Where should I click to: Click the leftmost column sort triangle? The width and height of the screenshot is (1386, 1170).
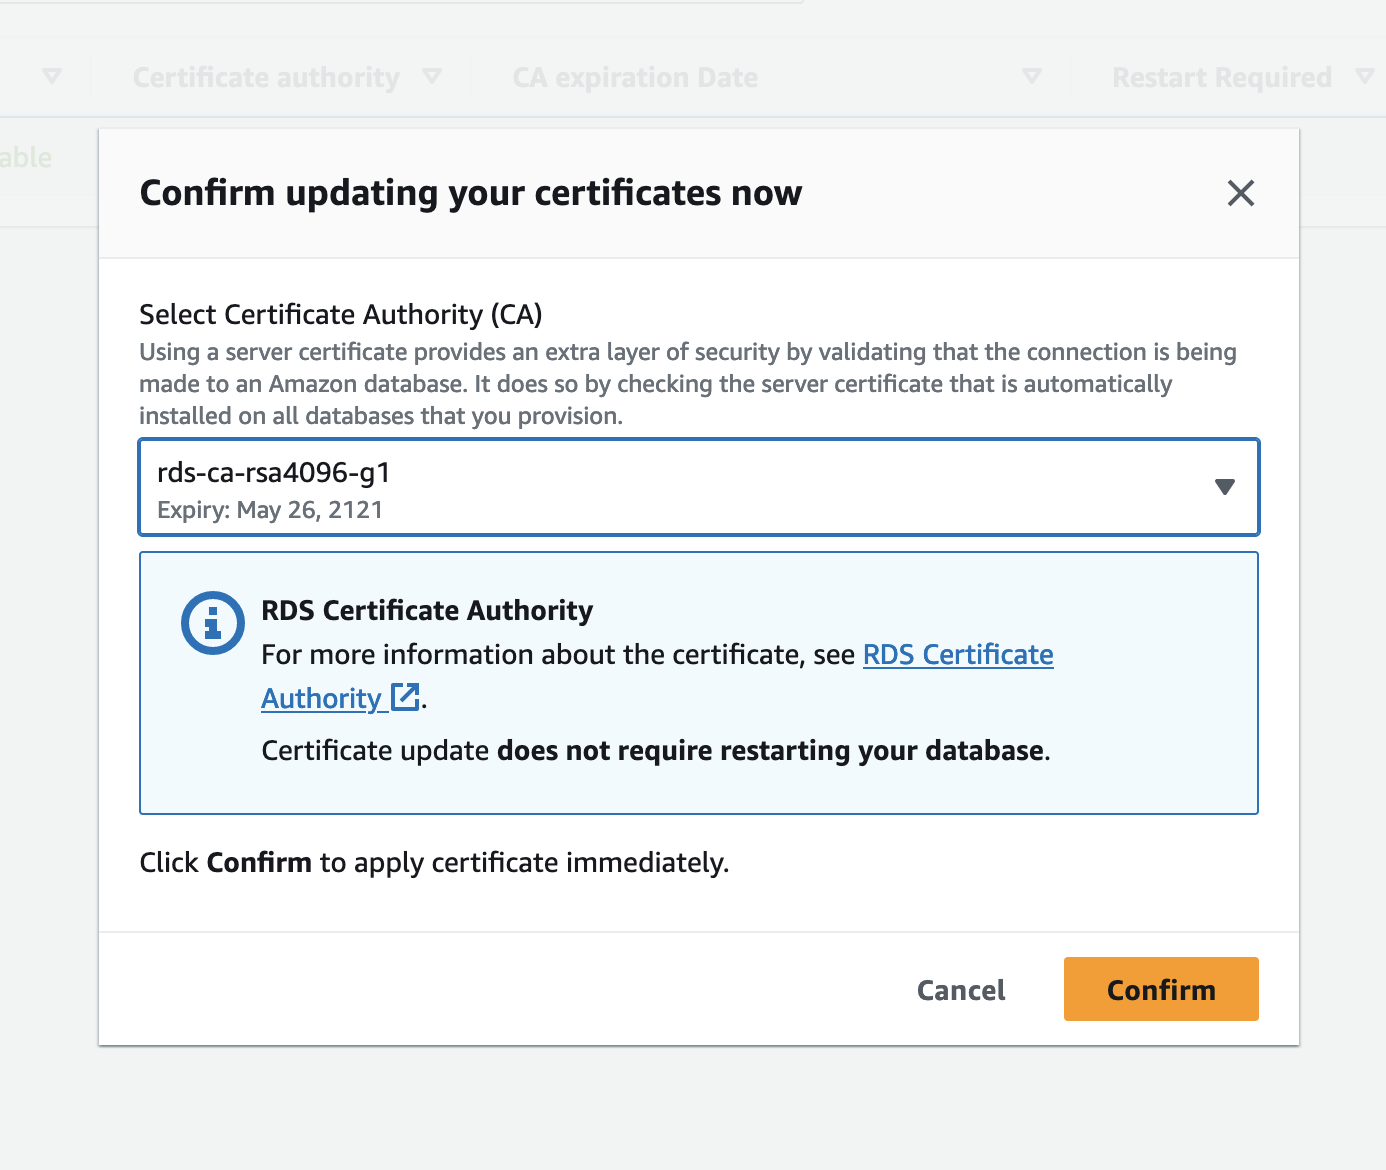(52, 76)
